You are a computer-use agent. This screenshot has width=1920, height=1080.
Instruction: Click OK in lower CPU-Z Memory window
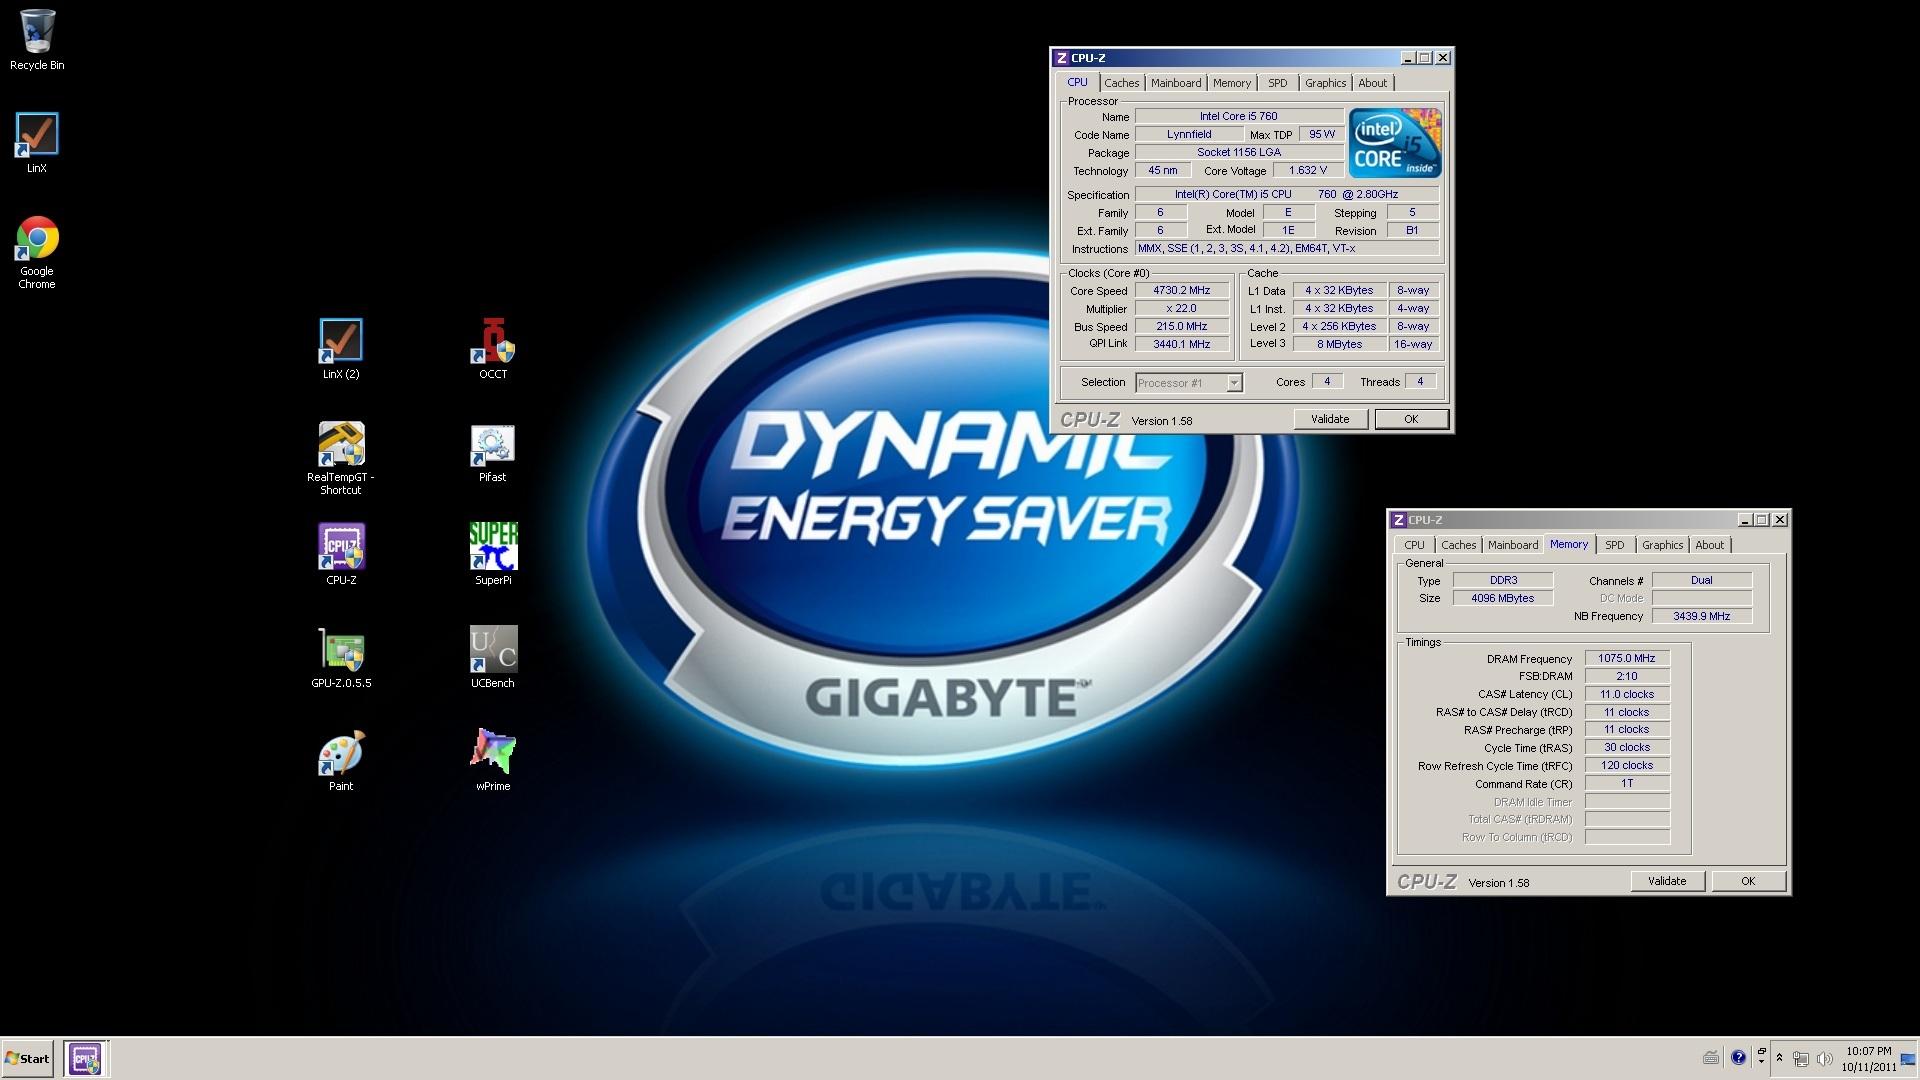click(x=1748, y=881)
